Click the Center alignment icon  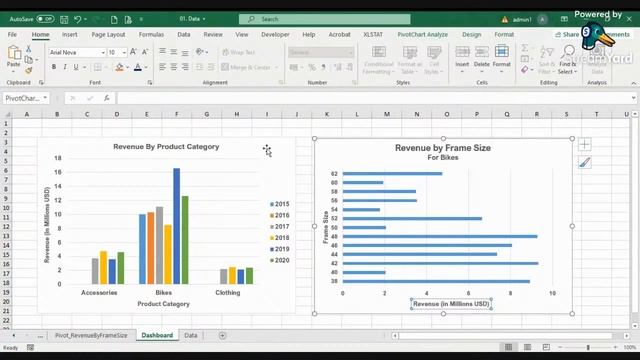point(174,67)
